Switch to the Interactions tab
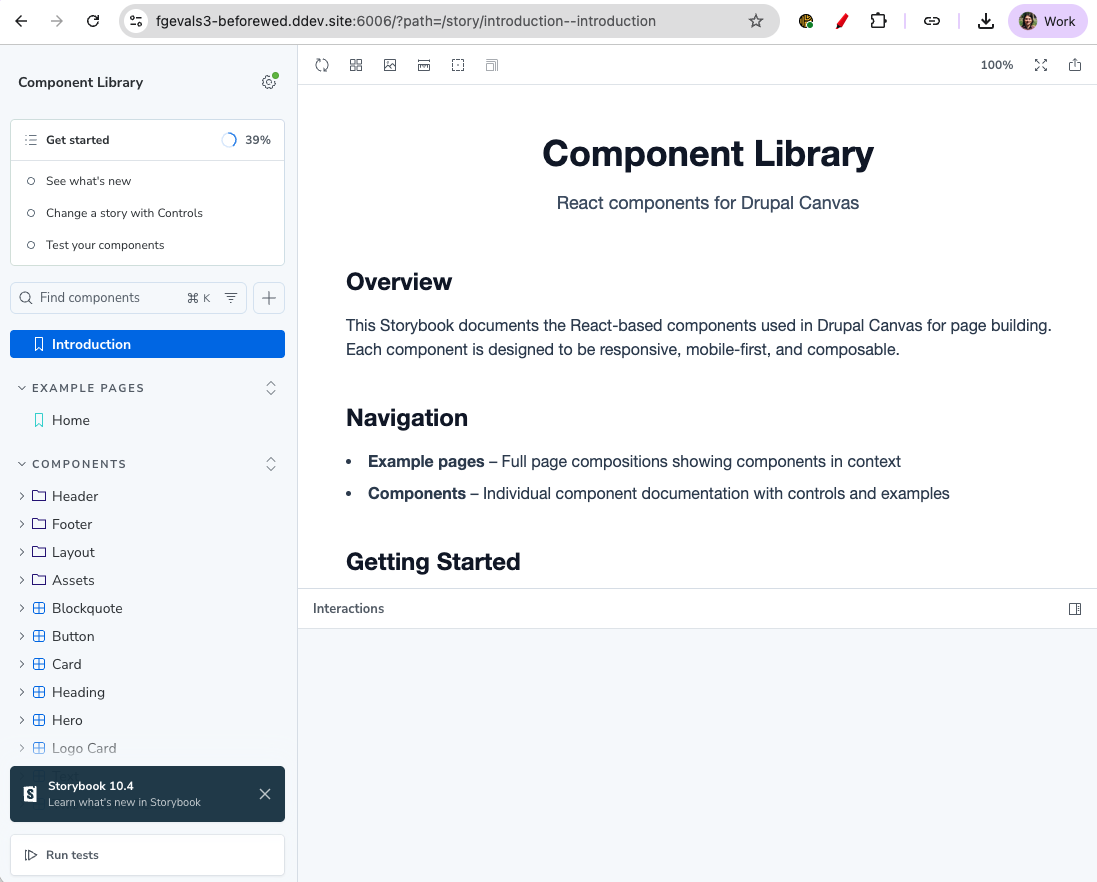 coord(348,609)
